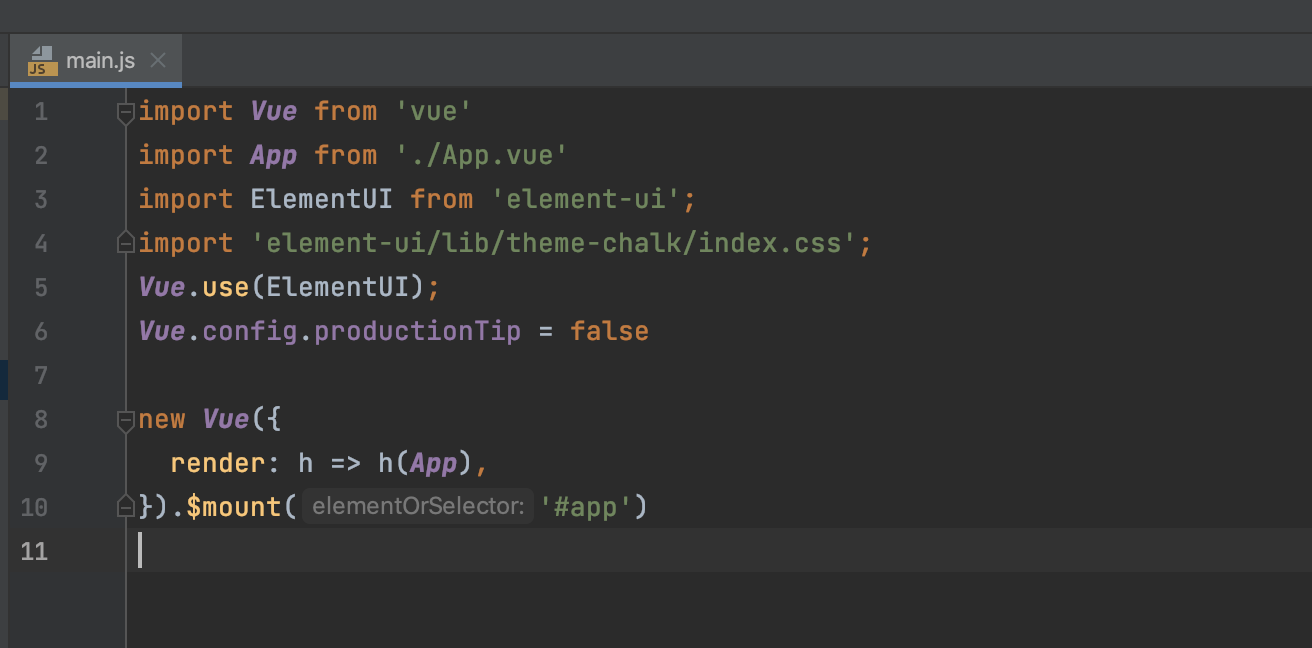1312x648 pixels.
Task: Click the App argument inside h() call
Action: coord(434,463)
